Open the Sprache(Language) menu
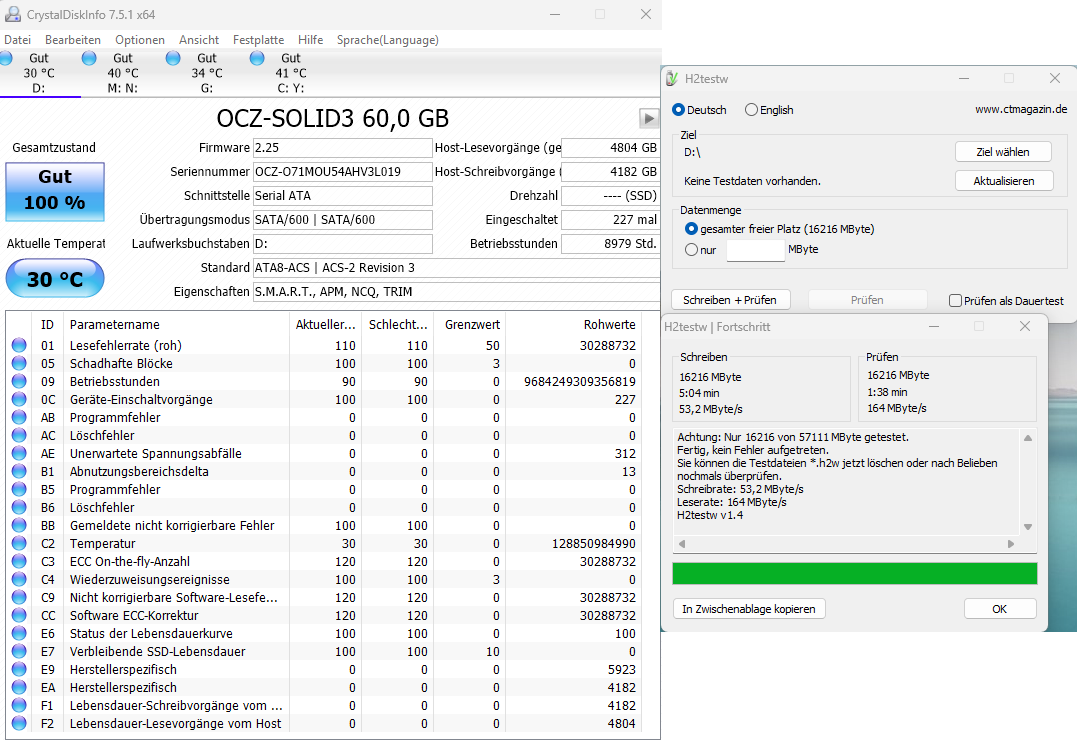The image size is (1079, 740). click(387, 40)
